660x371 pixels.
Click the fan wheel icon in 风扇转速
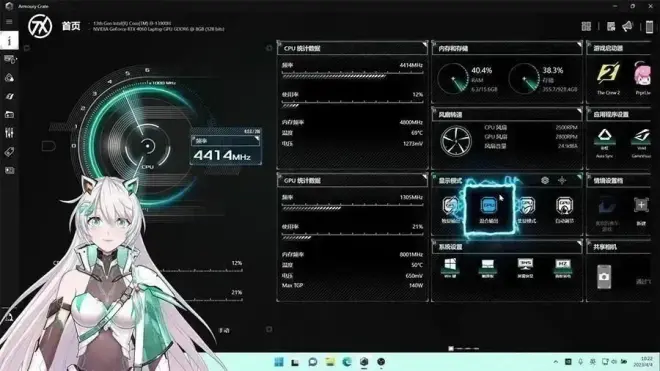point(456,141)
